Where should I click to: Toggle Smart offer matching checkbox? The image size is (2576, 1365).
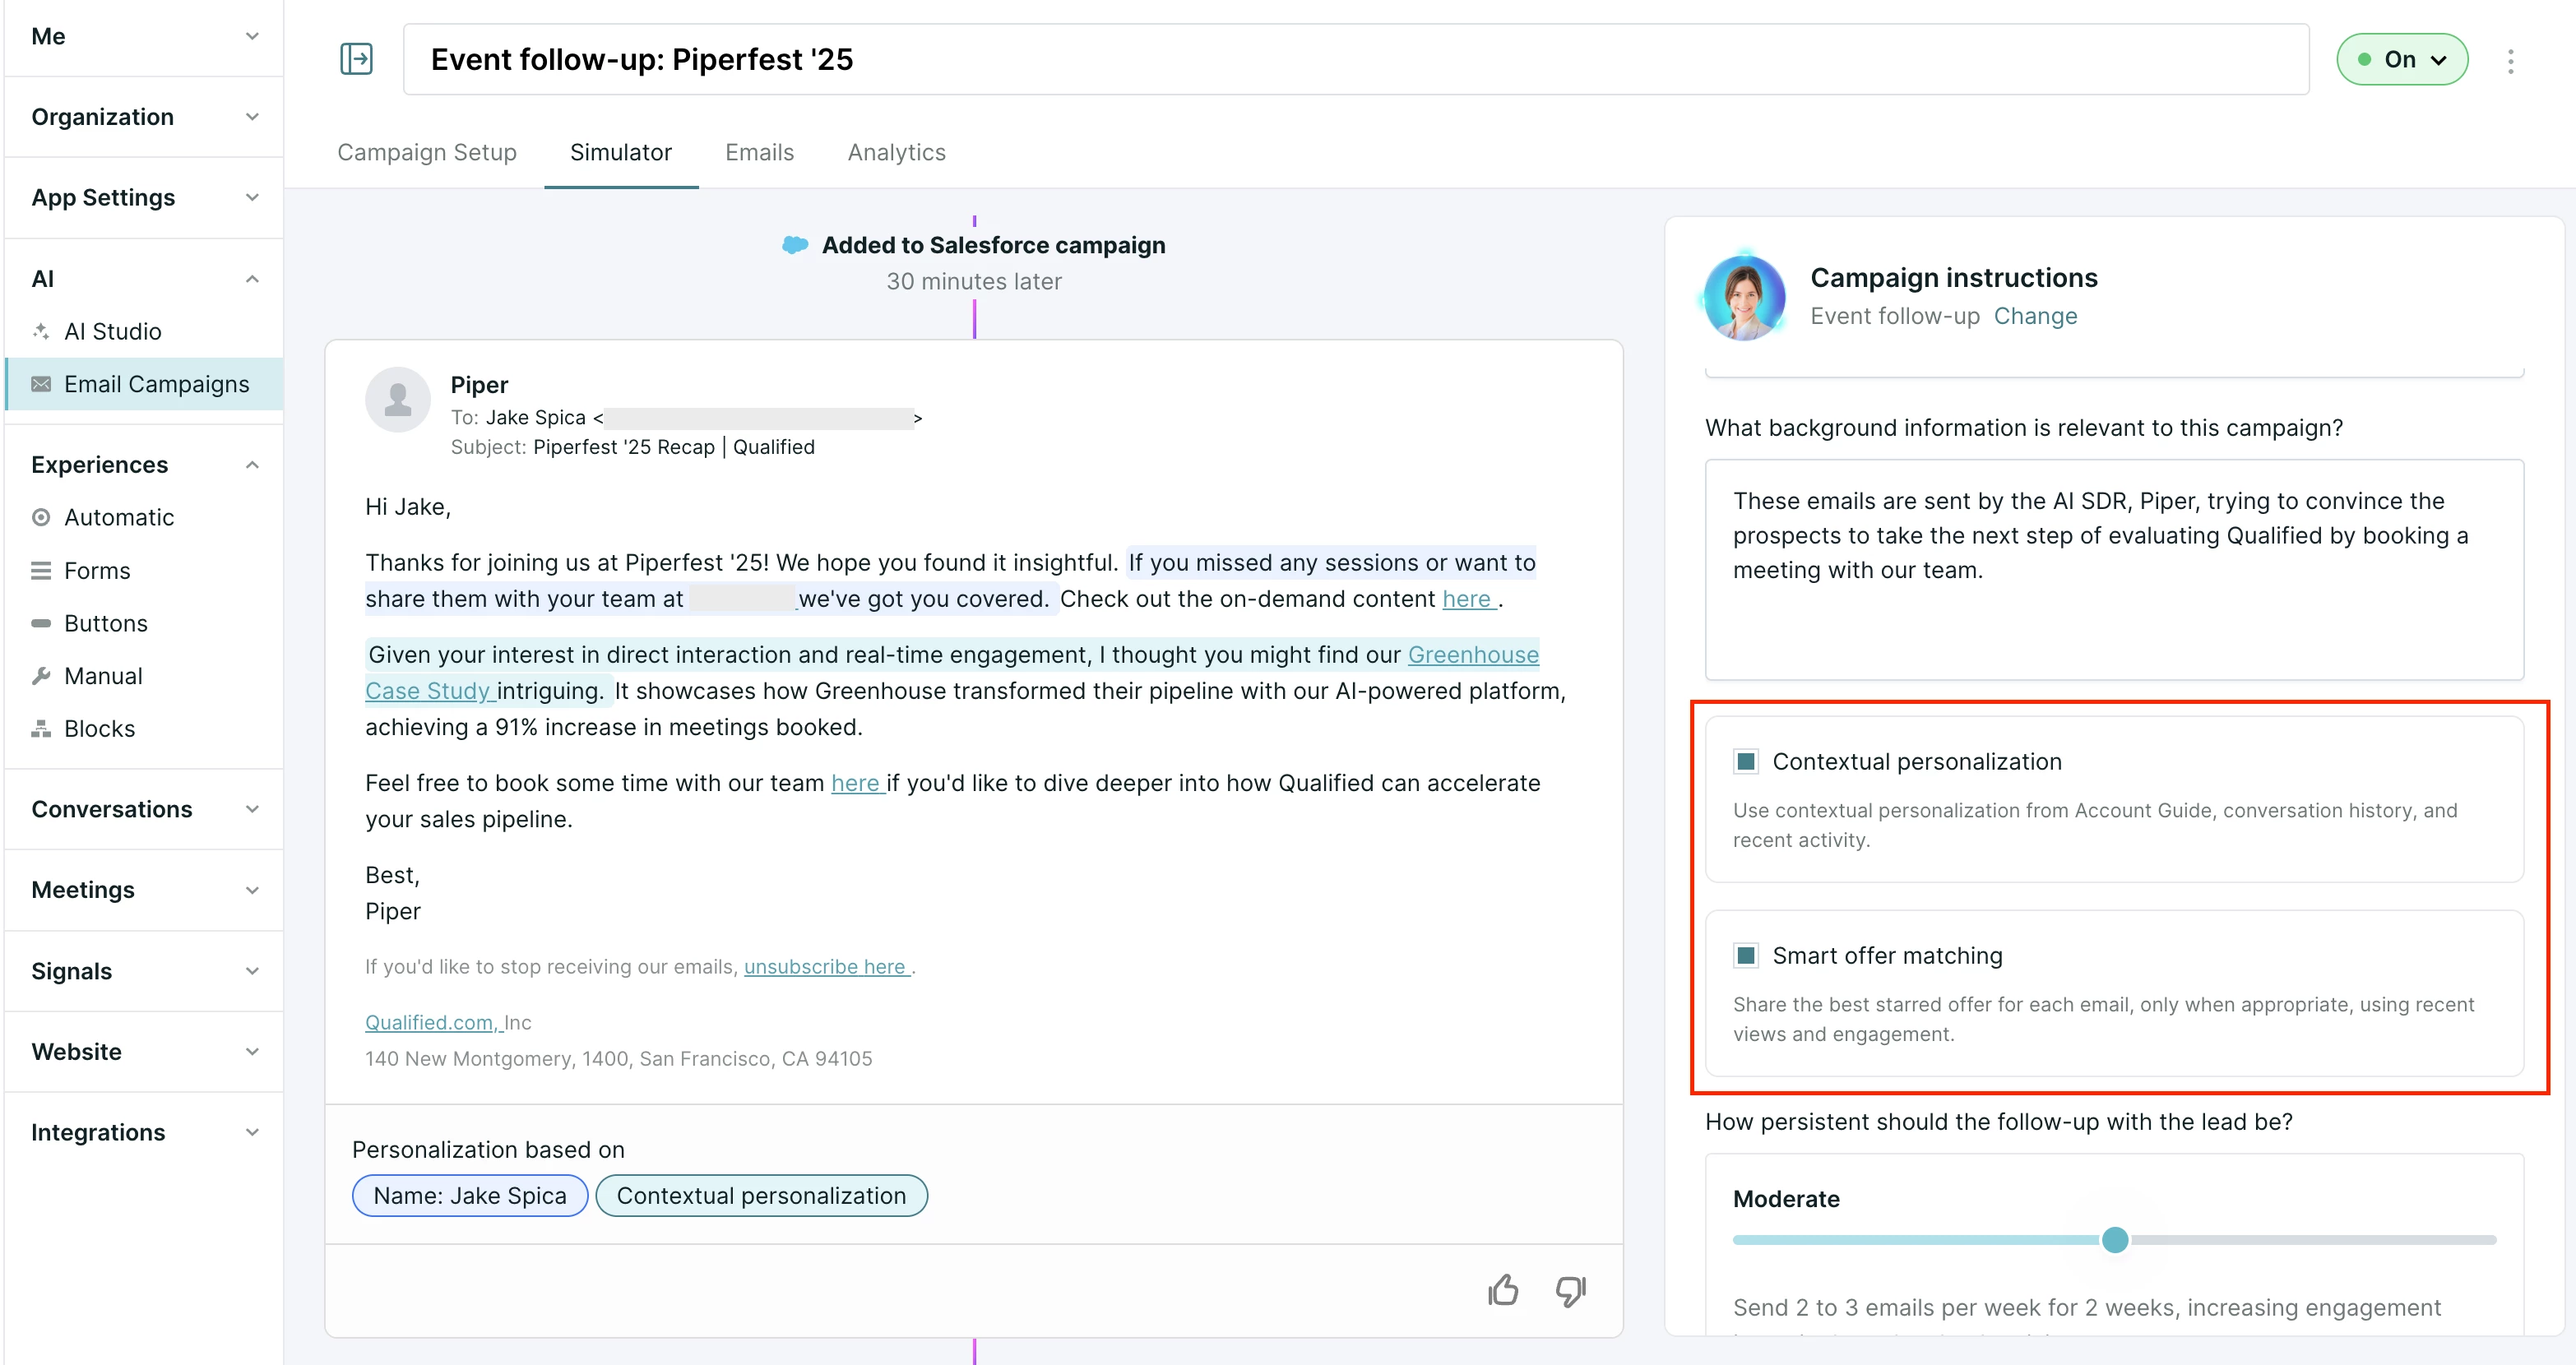click(x=1746, y=956)
